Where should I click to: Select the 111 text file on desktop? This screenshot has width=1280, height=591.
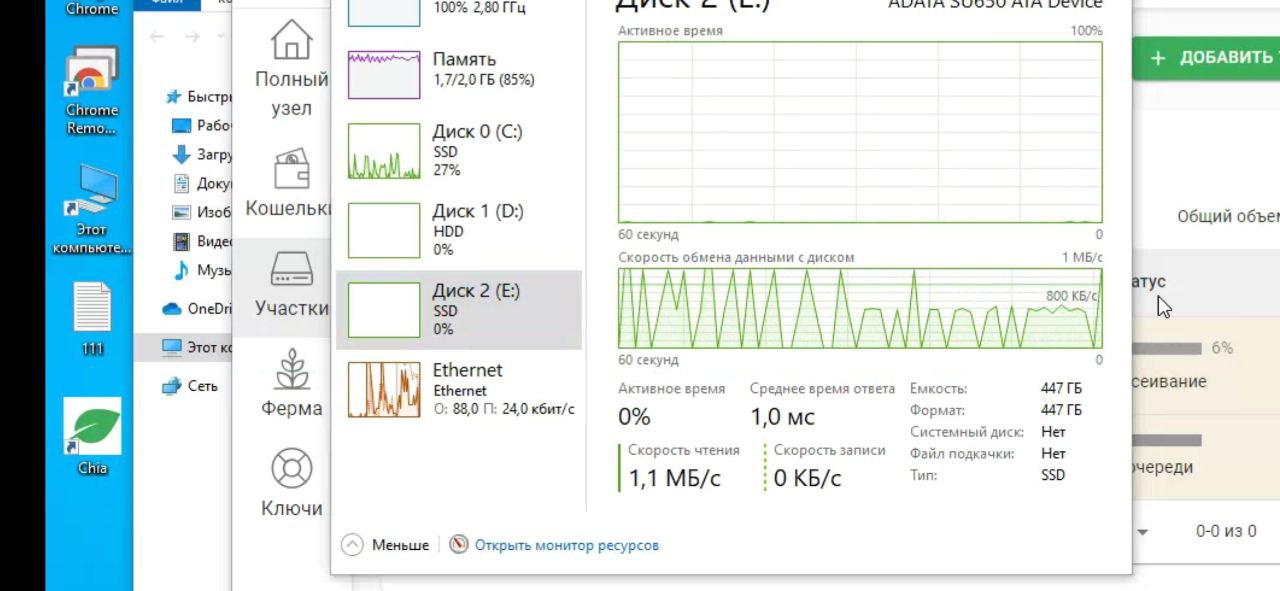coord(92,307)
